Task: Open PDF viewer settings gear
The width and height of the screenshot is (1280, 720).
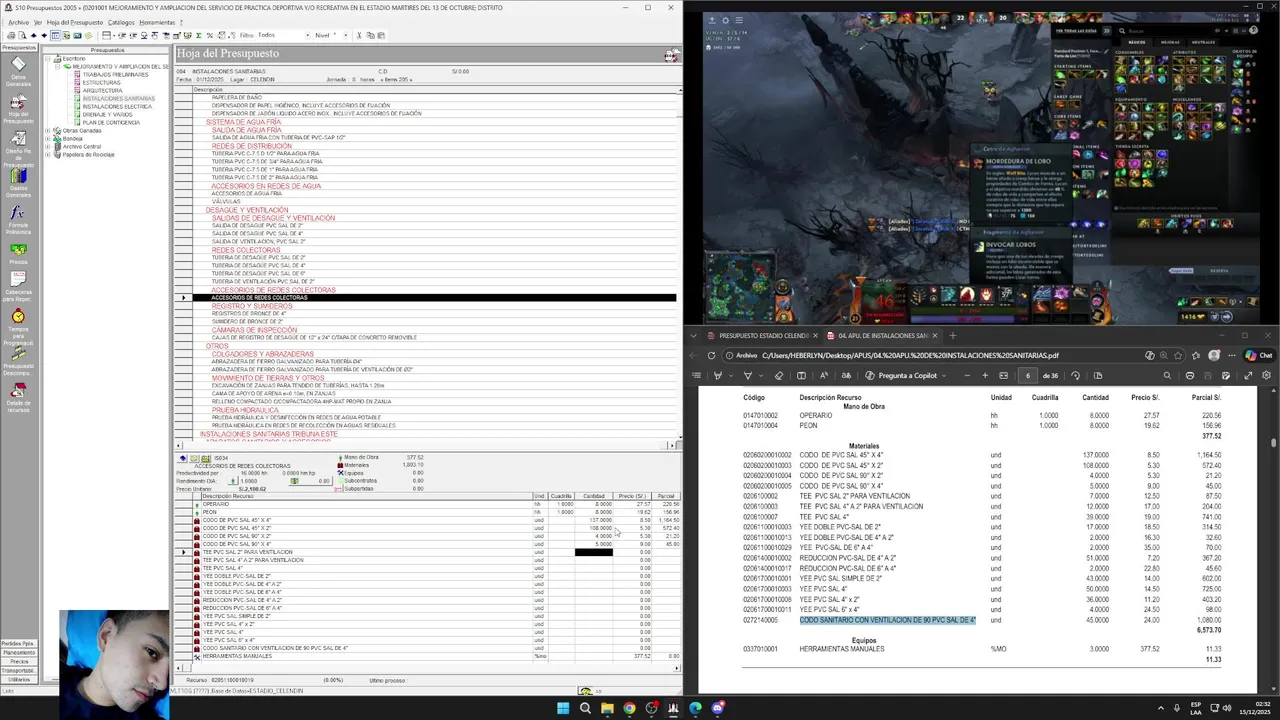Action: [x=1266, y=375]
